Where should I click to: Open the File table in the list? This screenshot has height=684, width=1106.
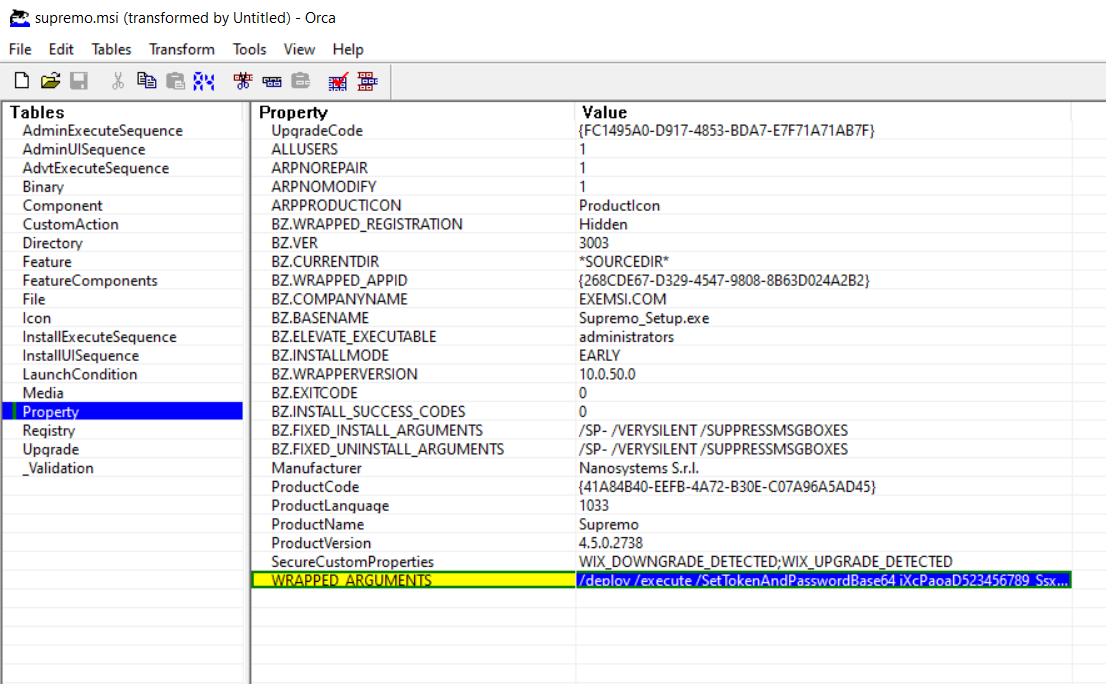(34, 299)
